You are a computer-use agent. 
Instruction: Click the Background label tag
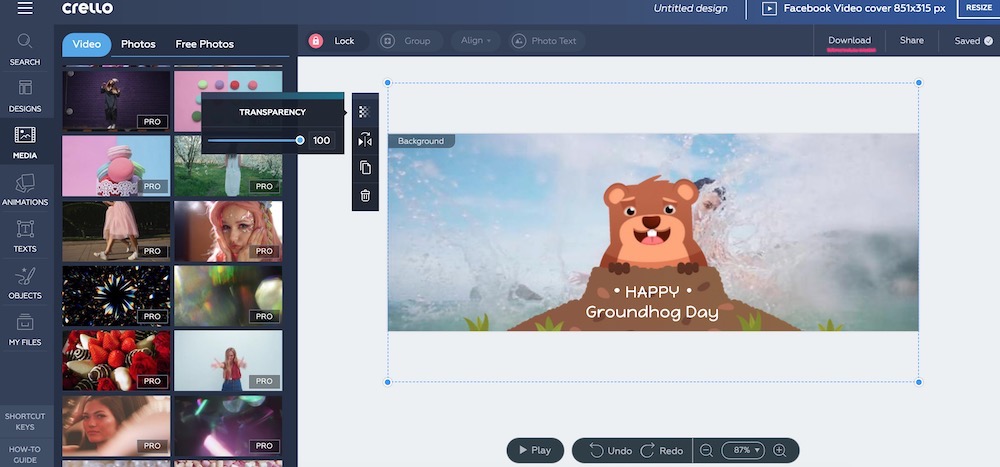[x=421, y=141]
